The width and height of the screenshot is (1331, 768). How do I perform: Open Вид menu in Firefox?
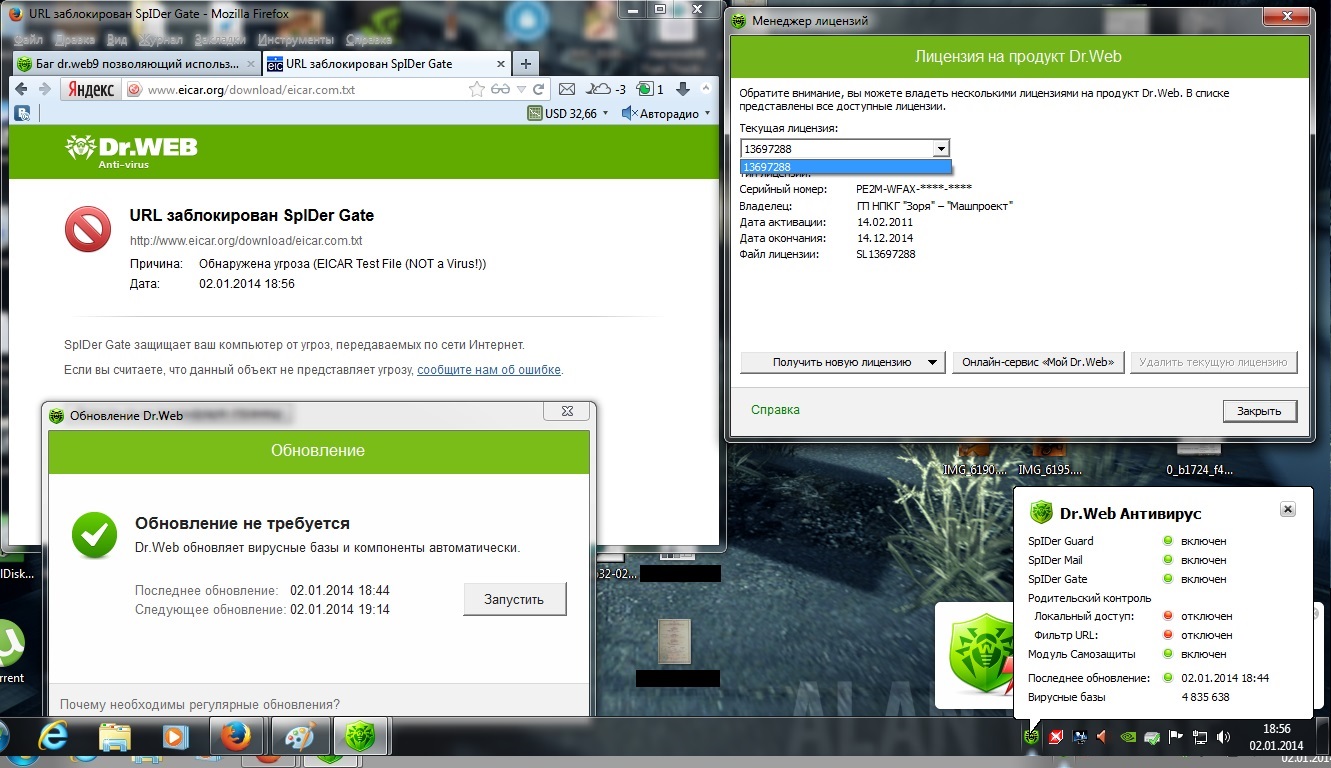tap(117, 40)
